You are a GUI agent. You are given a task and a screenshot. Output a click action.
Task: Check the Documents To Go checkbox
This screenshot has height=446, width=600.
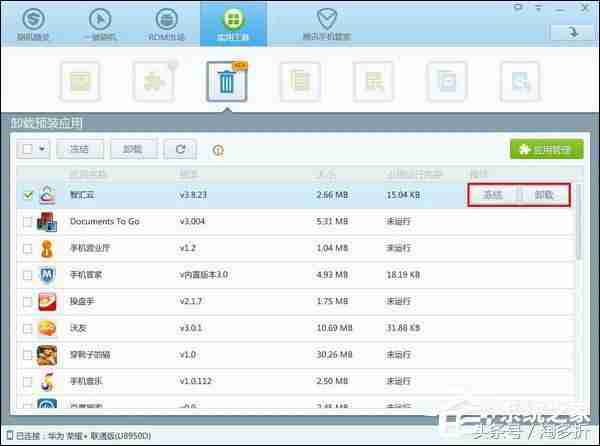(28, 221)
